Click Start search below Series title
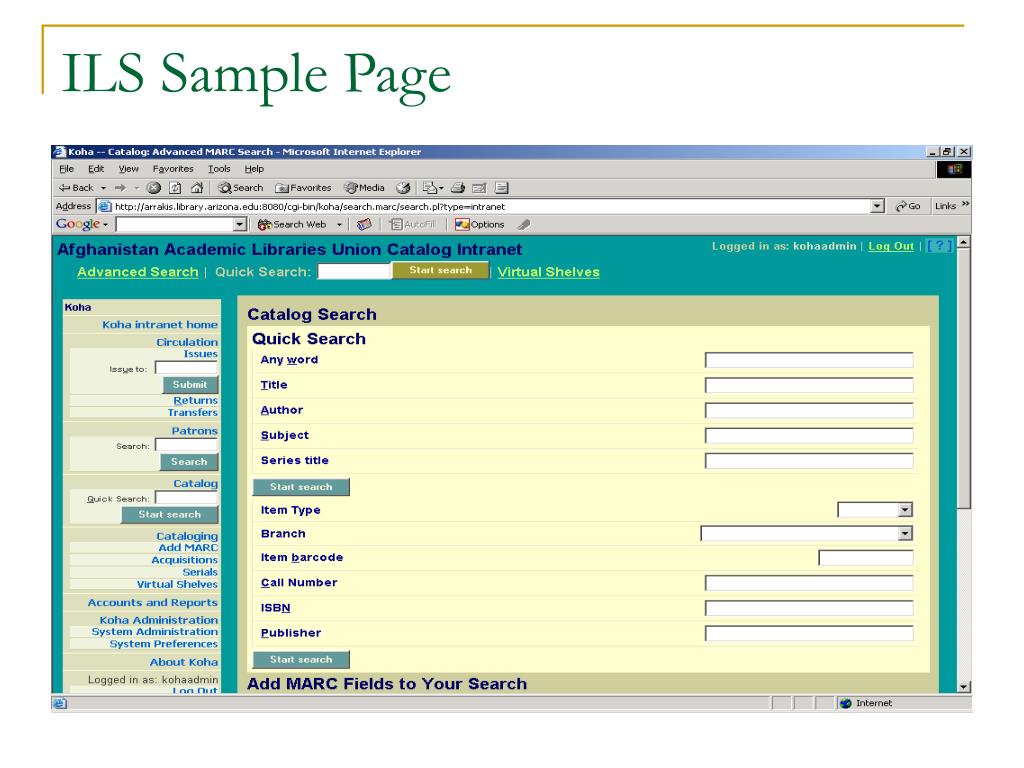1024x768 pixels. click(301, 487)
